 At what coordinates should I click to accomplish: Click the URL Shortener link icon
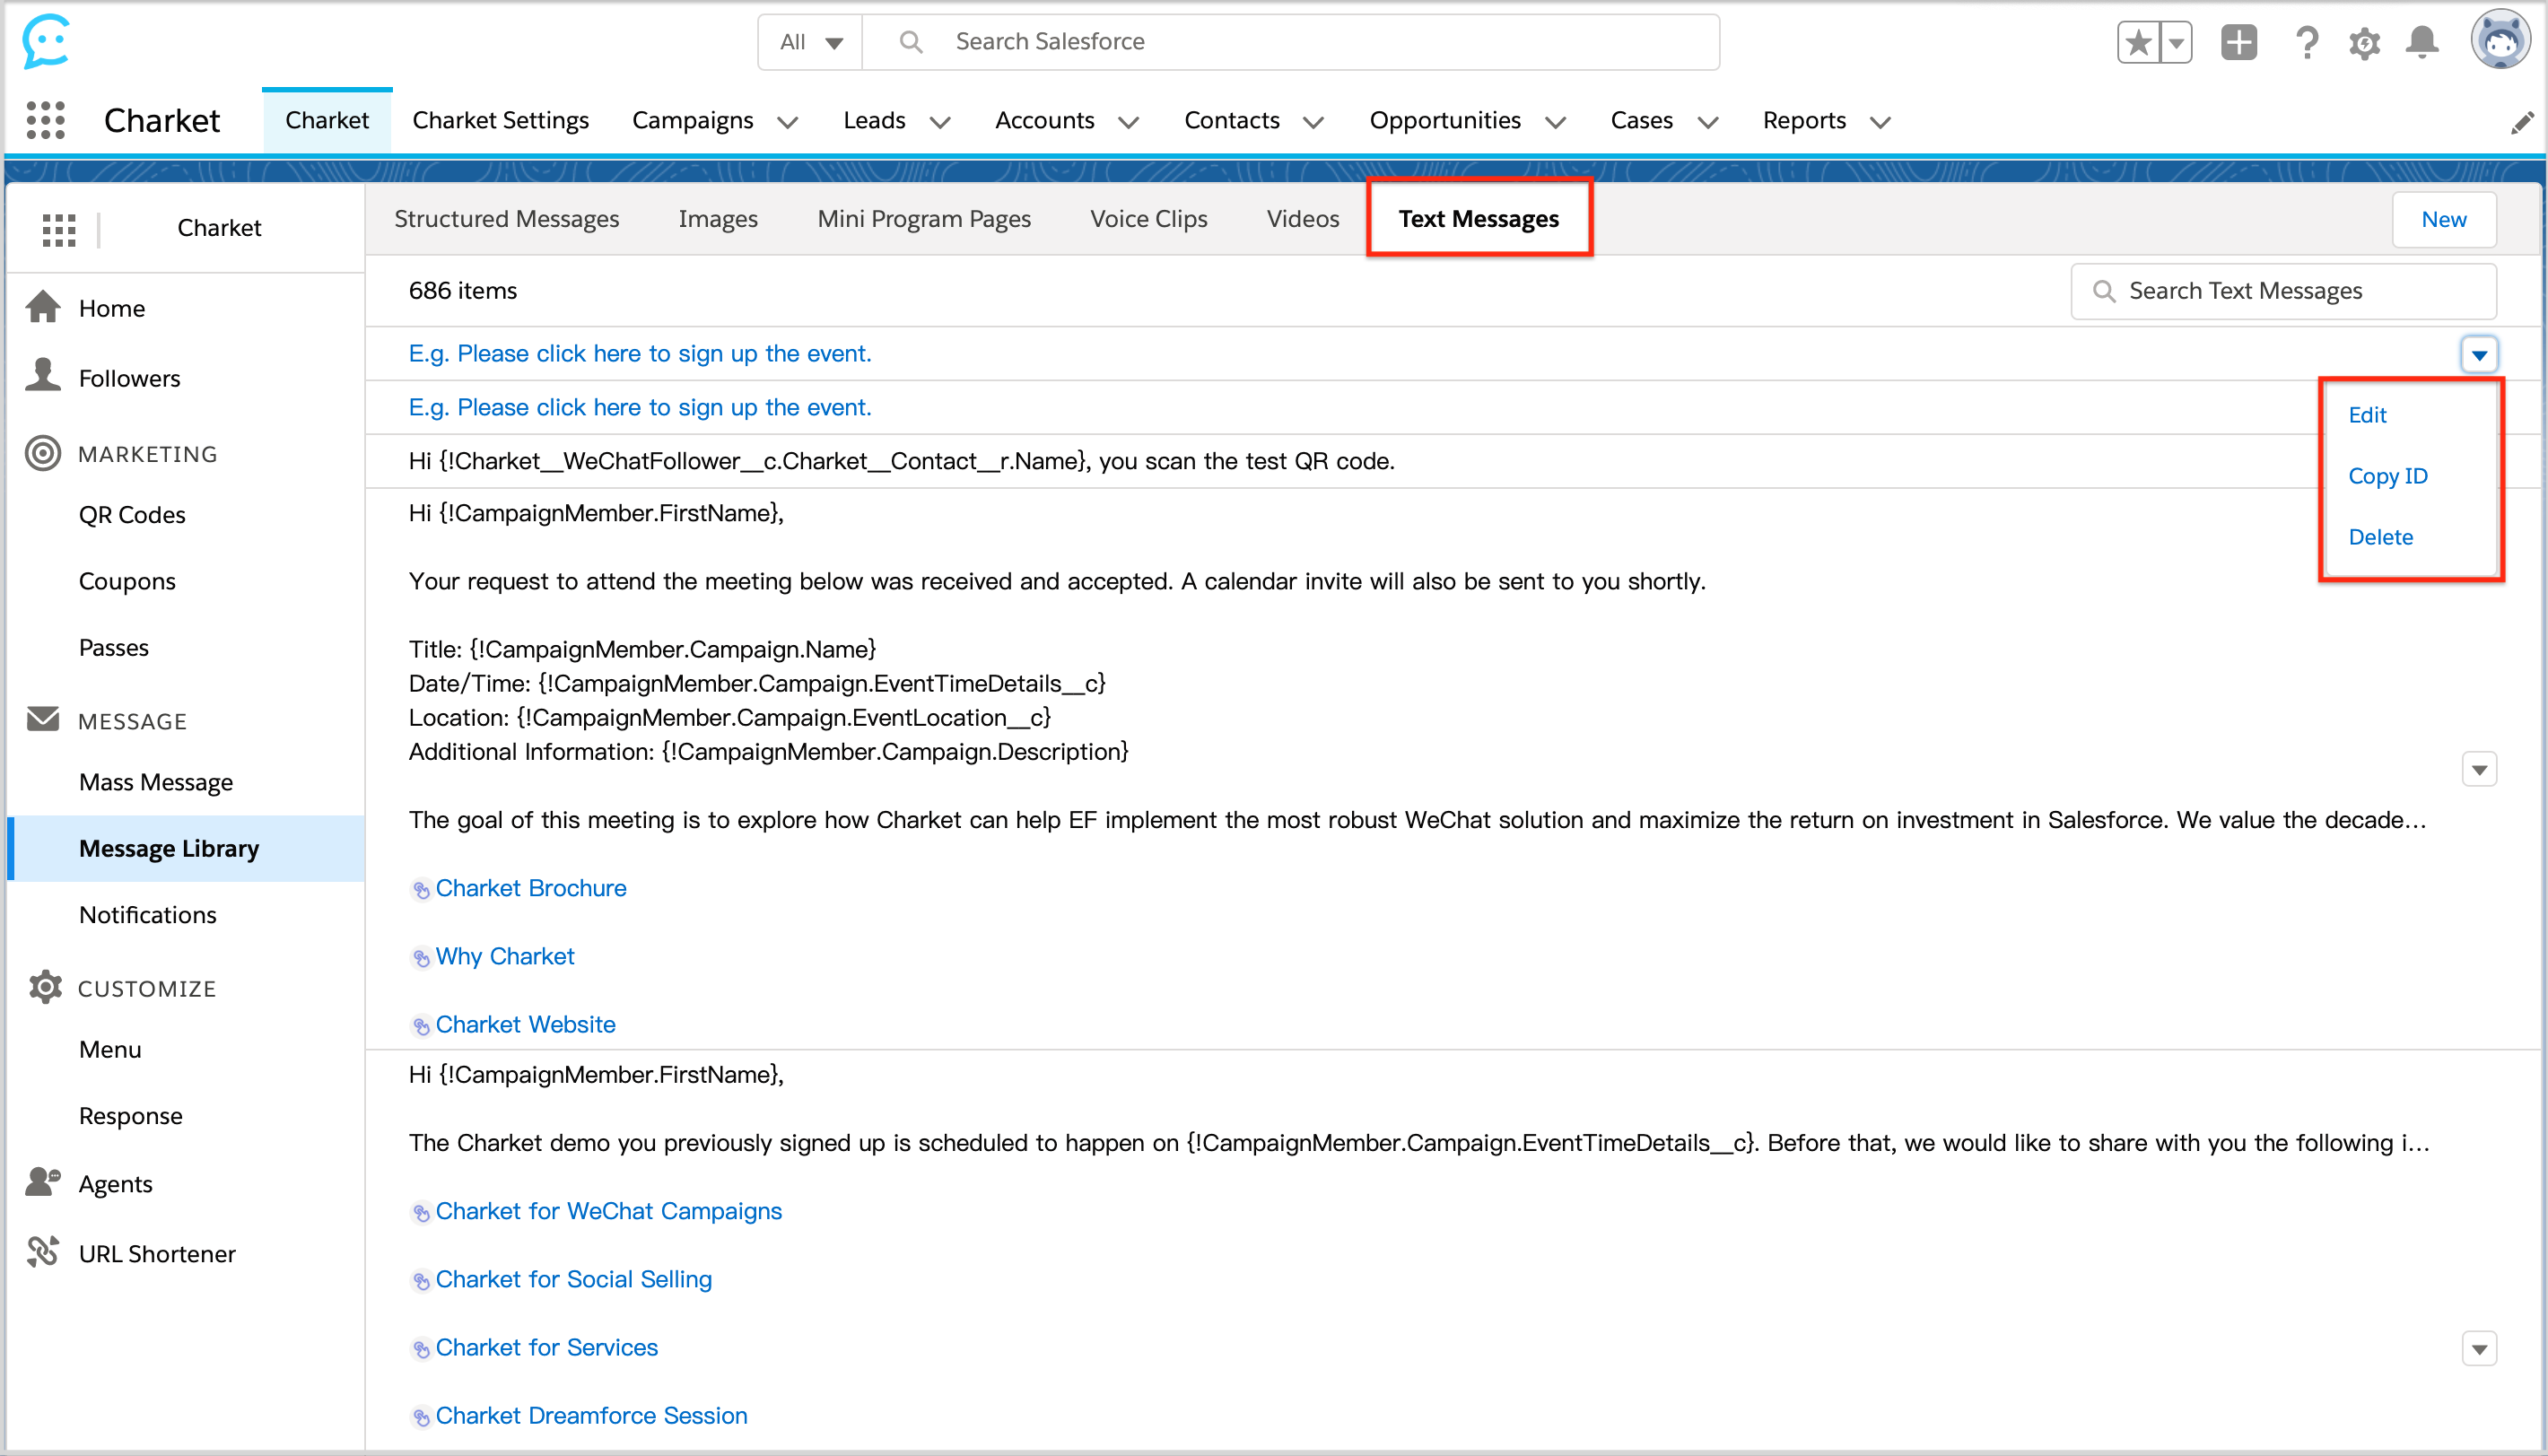pos(43,1252)
